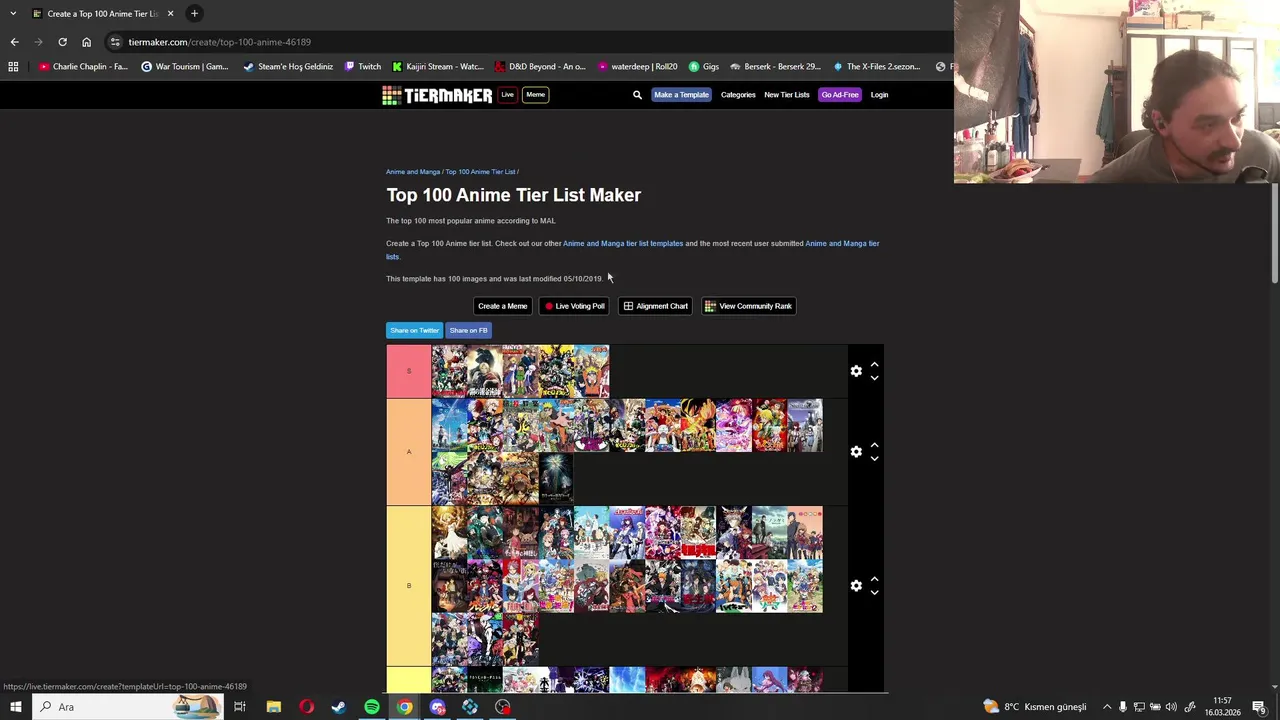The height and width of the screenshot is (720, 1280).
Task: Move the B tier row up with arrow
Action: [874, 580]
